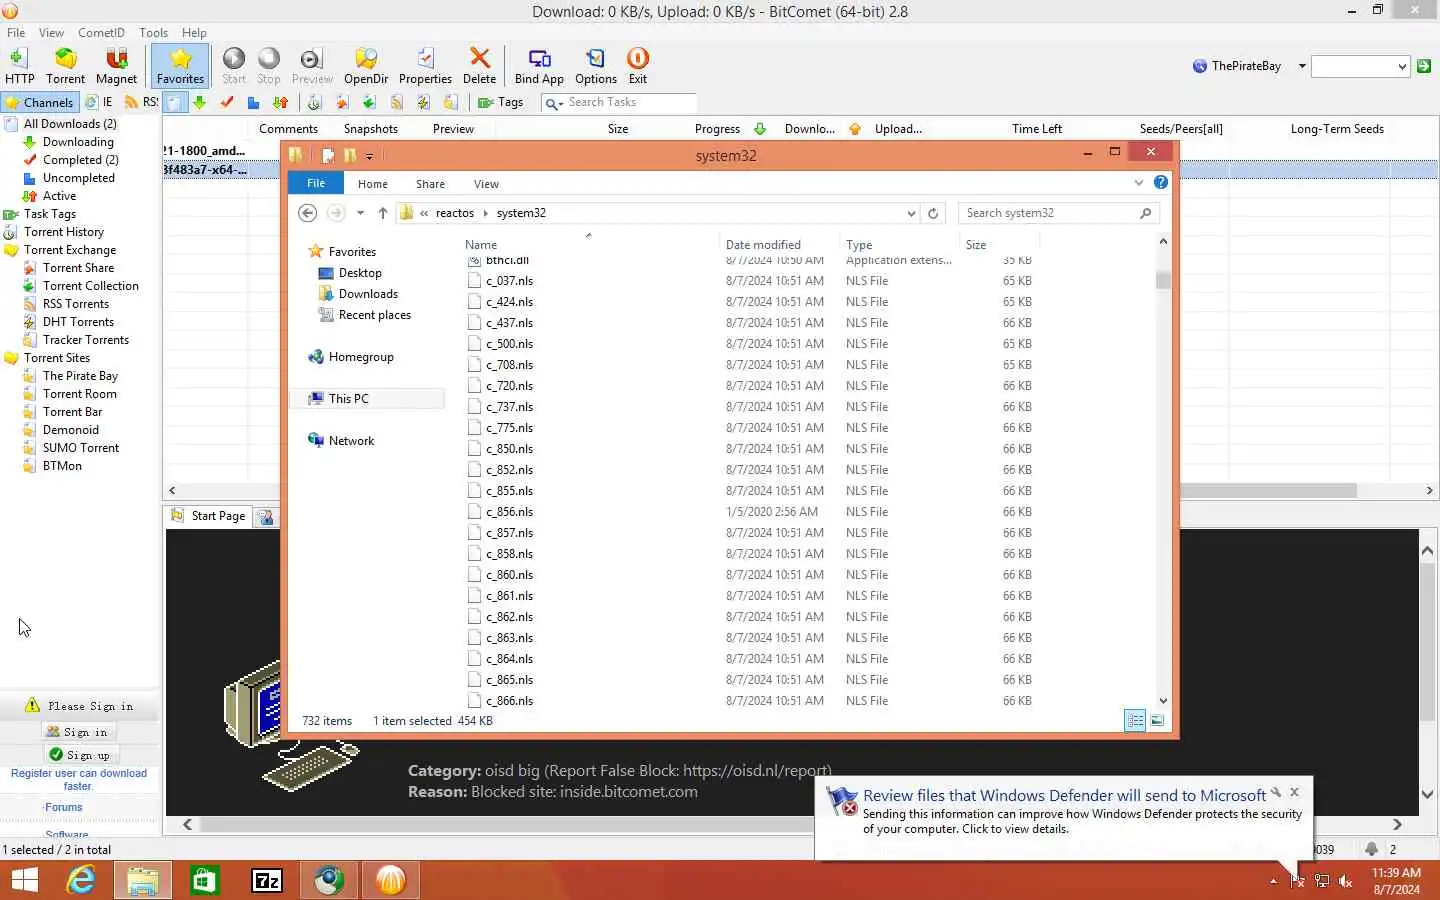Expand the address bar history dropdown

tap(910, 213)
